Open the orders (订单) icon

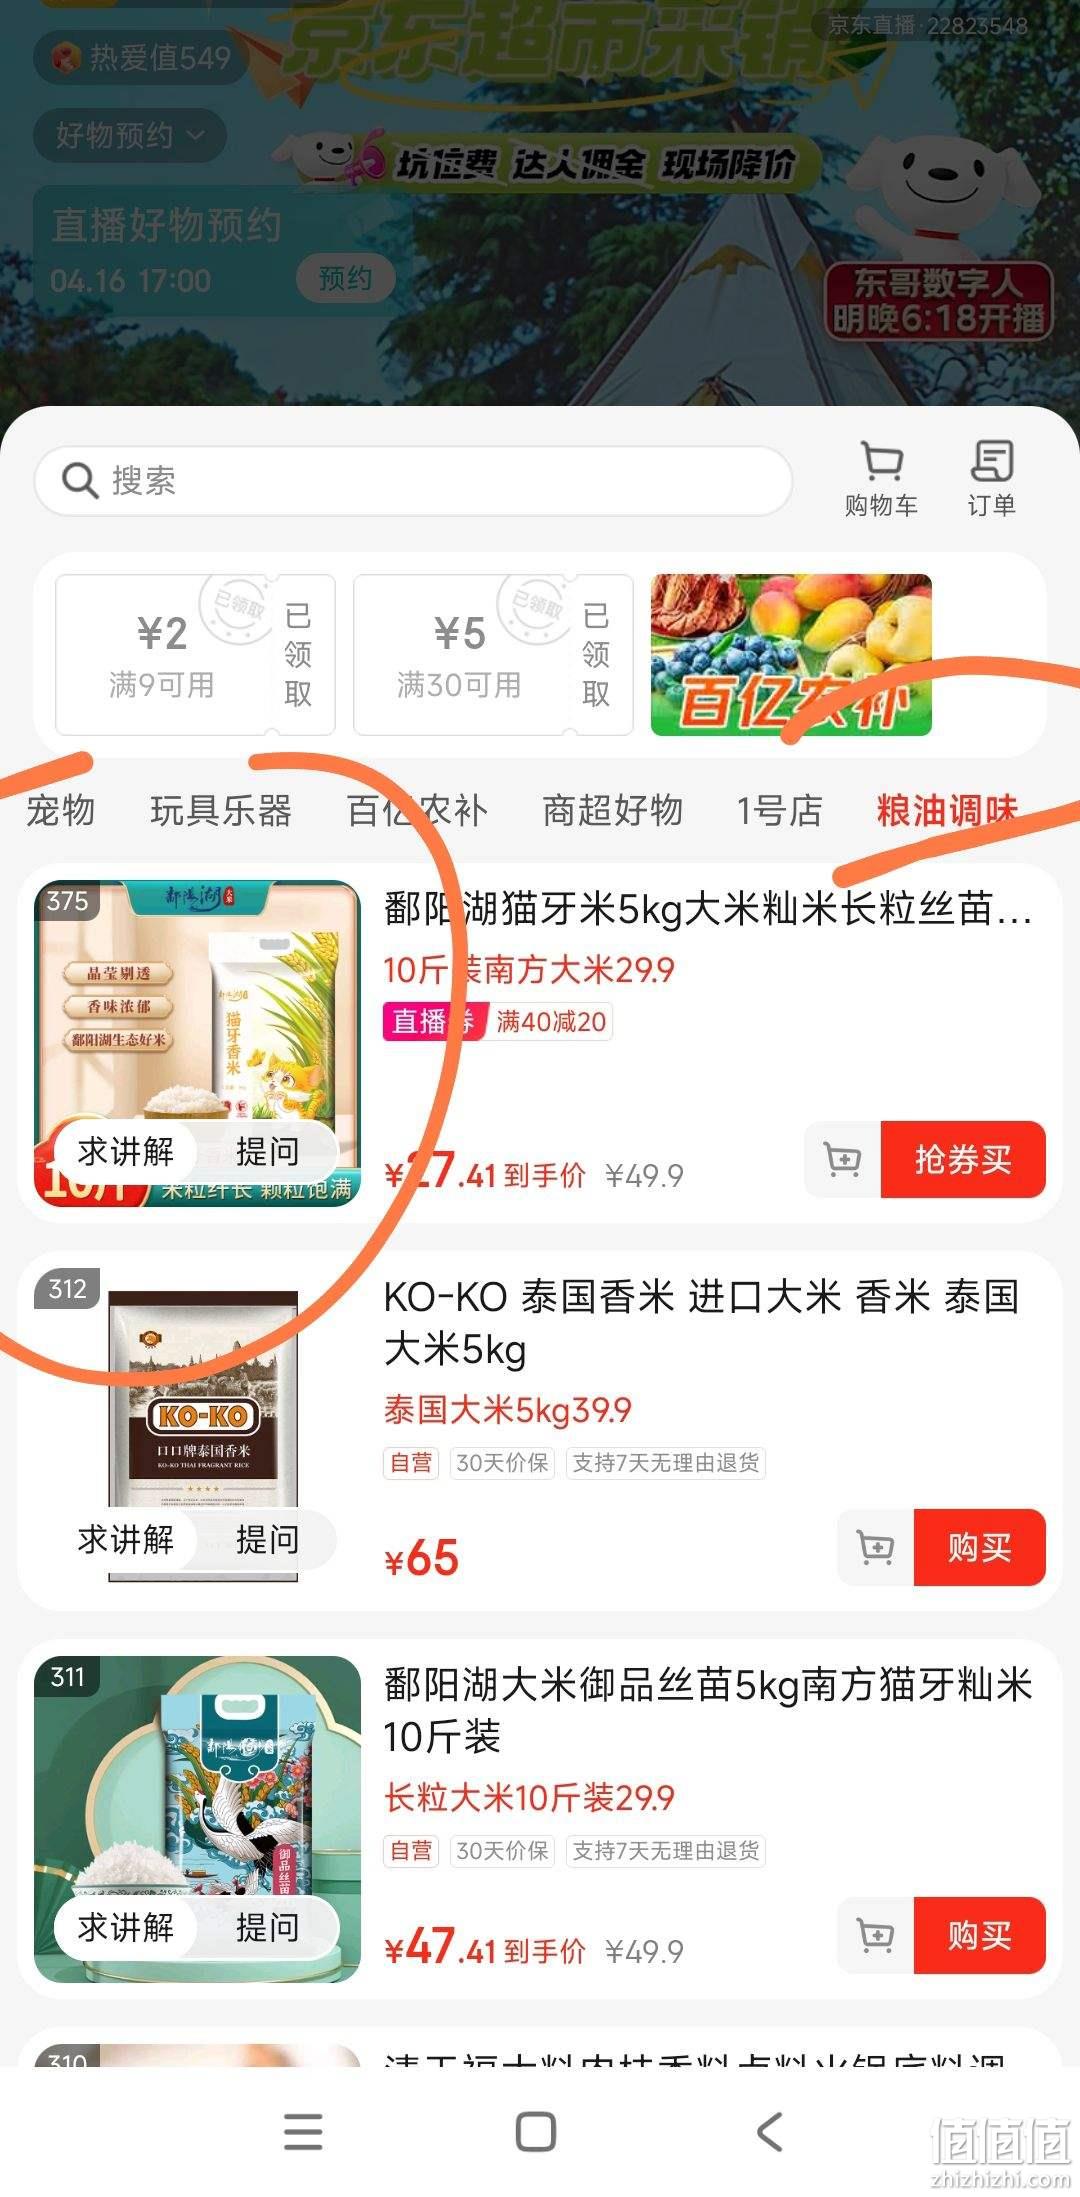click(991, 479)
